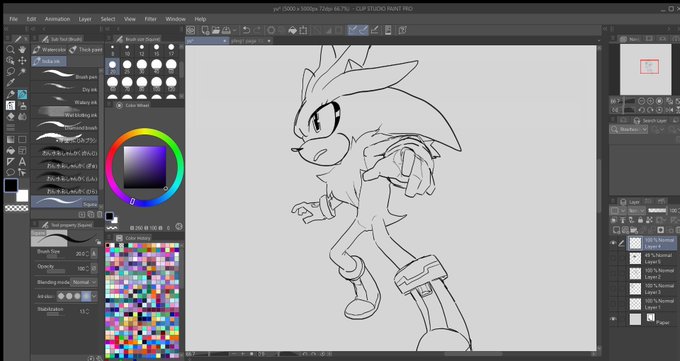Screen dimensions: 680x361
Task: Select the Fill bucket tool
Action: (x=10, y=151)
